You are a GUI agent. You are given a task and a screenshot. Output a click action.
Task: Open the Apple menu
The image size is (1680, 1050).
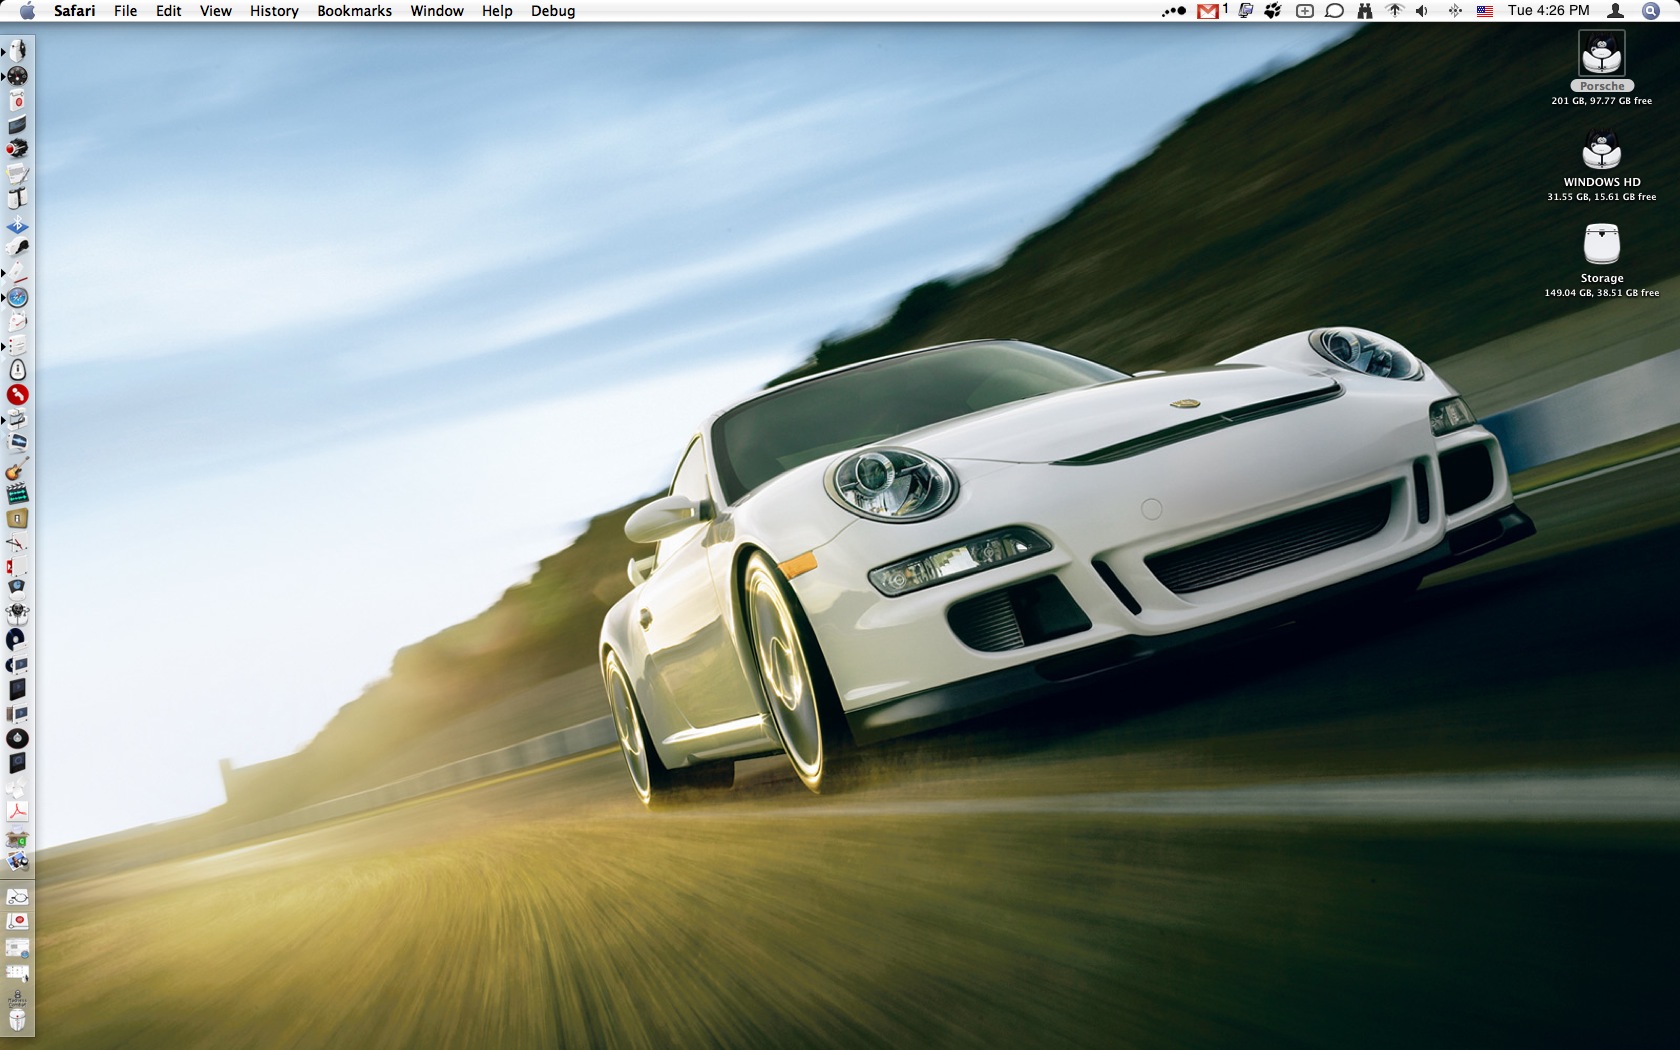(27, 11)
